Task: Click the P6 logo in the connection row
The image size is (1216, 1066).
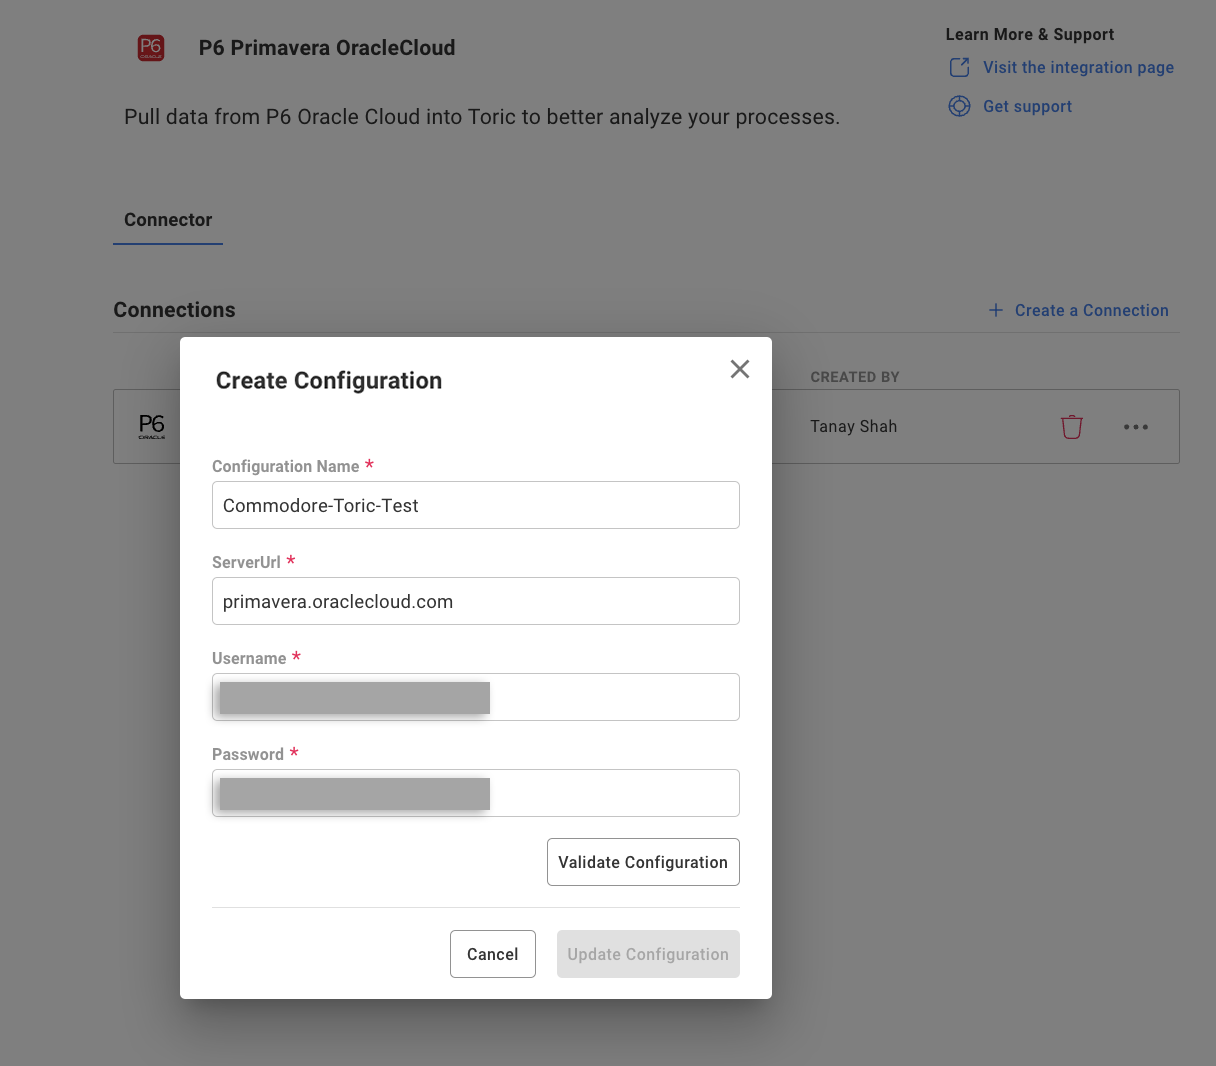Action: (x=152, y=427)
